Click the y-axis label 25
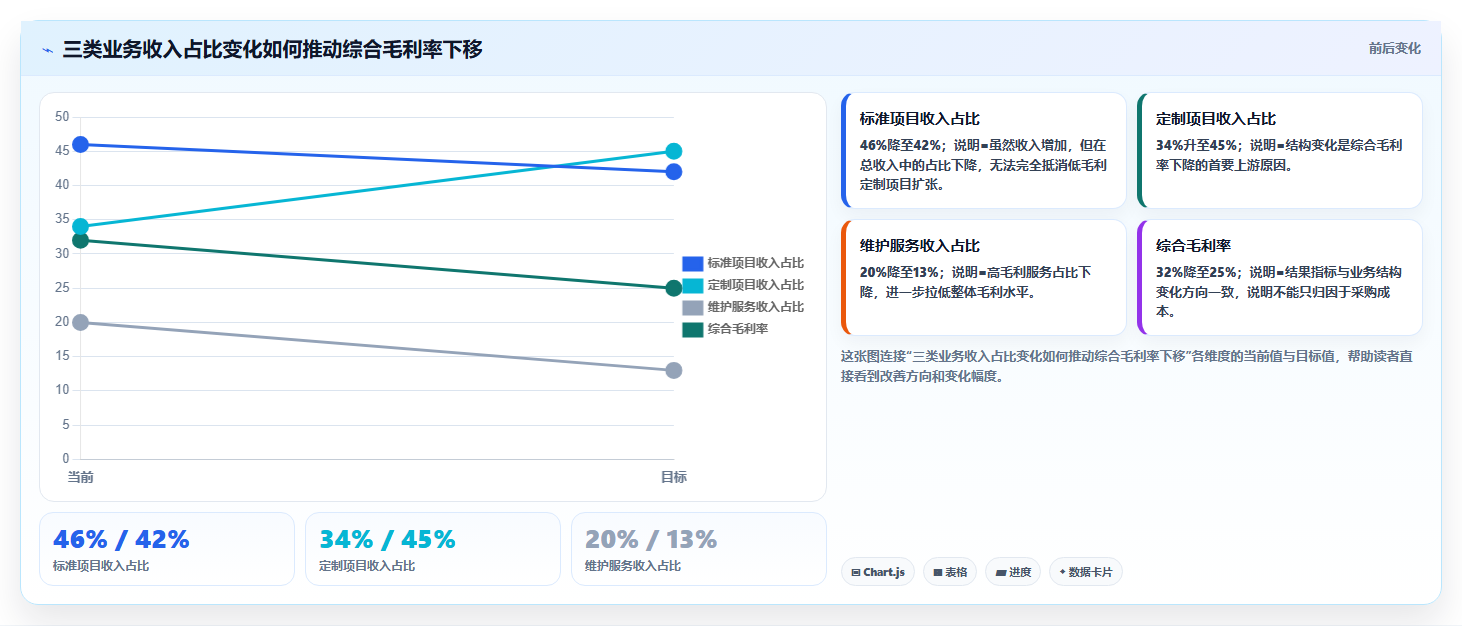The height and width of the screenshot is (626, 1462). click(x=62, y=288)
